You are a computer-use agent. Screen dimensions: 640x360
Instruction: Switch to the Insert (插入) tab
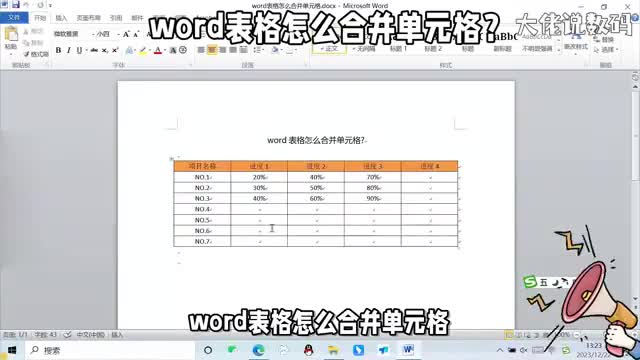click(61, 18)
